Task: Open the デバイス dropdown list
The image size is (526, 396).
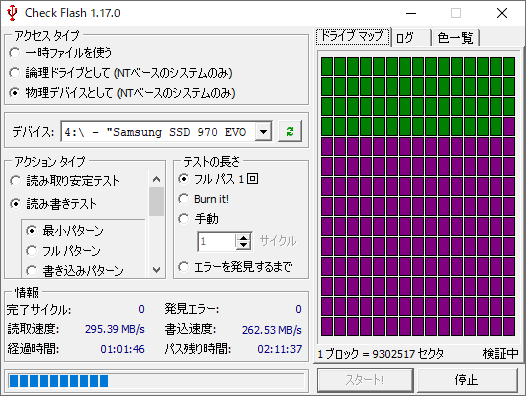Action: pyautogui.click(x=263, y=132)
